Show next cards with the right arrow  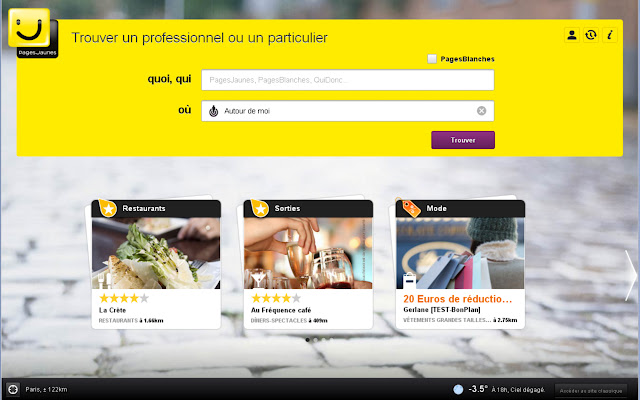click(630, 276)
